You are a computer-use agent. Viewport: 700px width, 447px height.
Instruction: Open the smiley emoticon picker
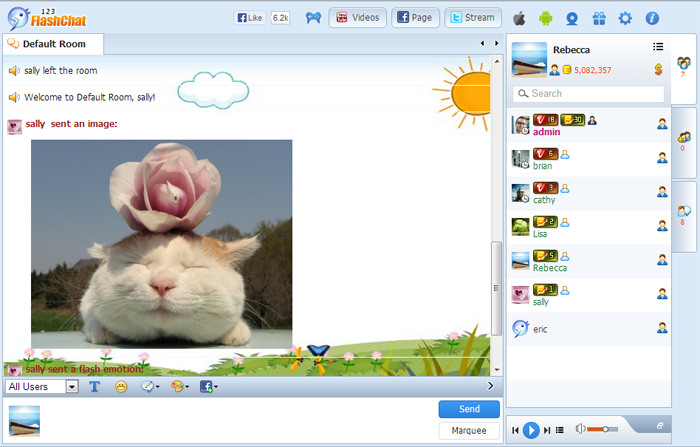121,387
